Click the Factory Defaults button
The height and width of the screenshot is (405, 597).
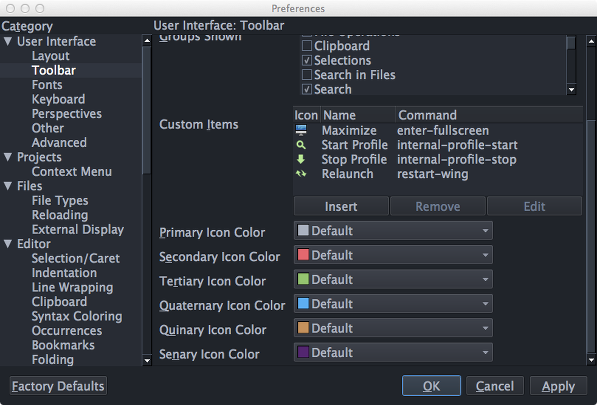point(58,386)
